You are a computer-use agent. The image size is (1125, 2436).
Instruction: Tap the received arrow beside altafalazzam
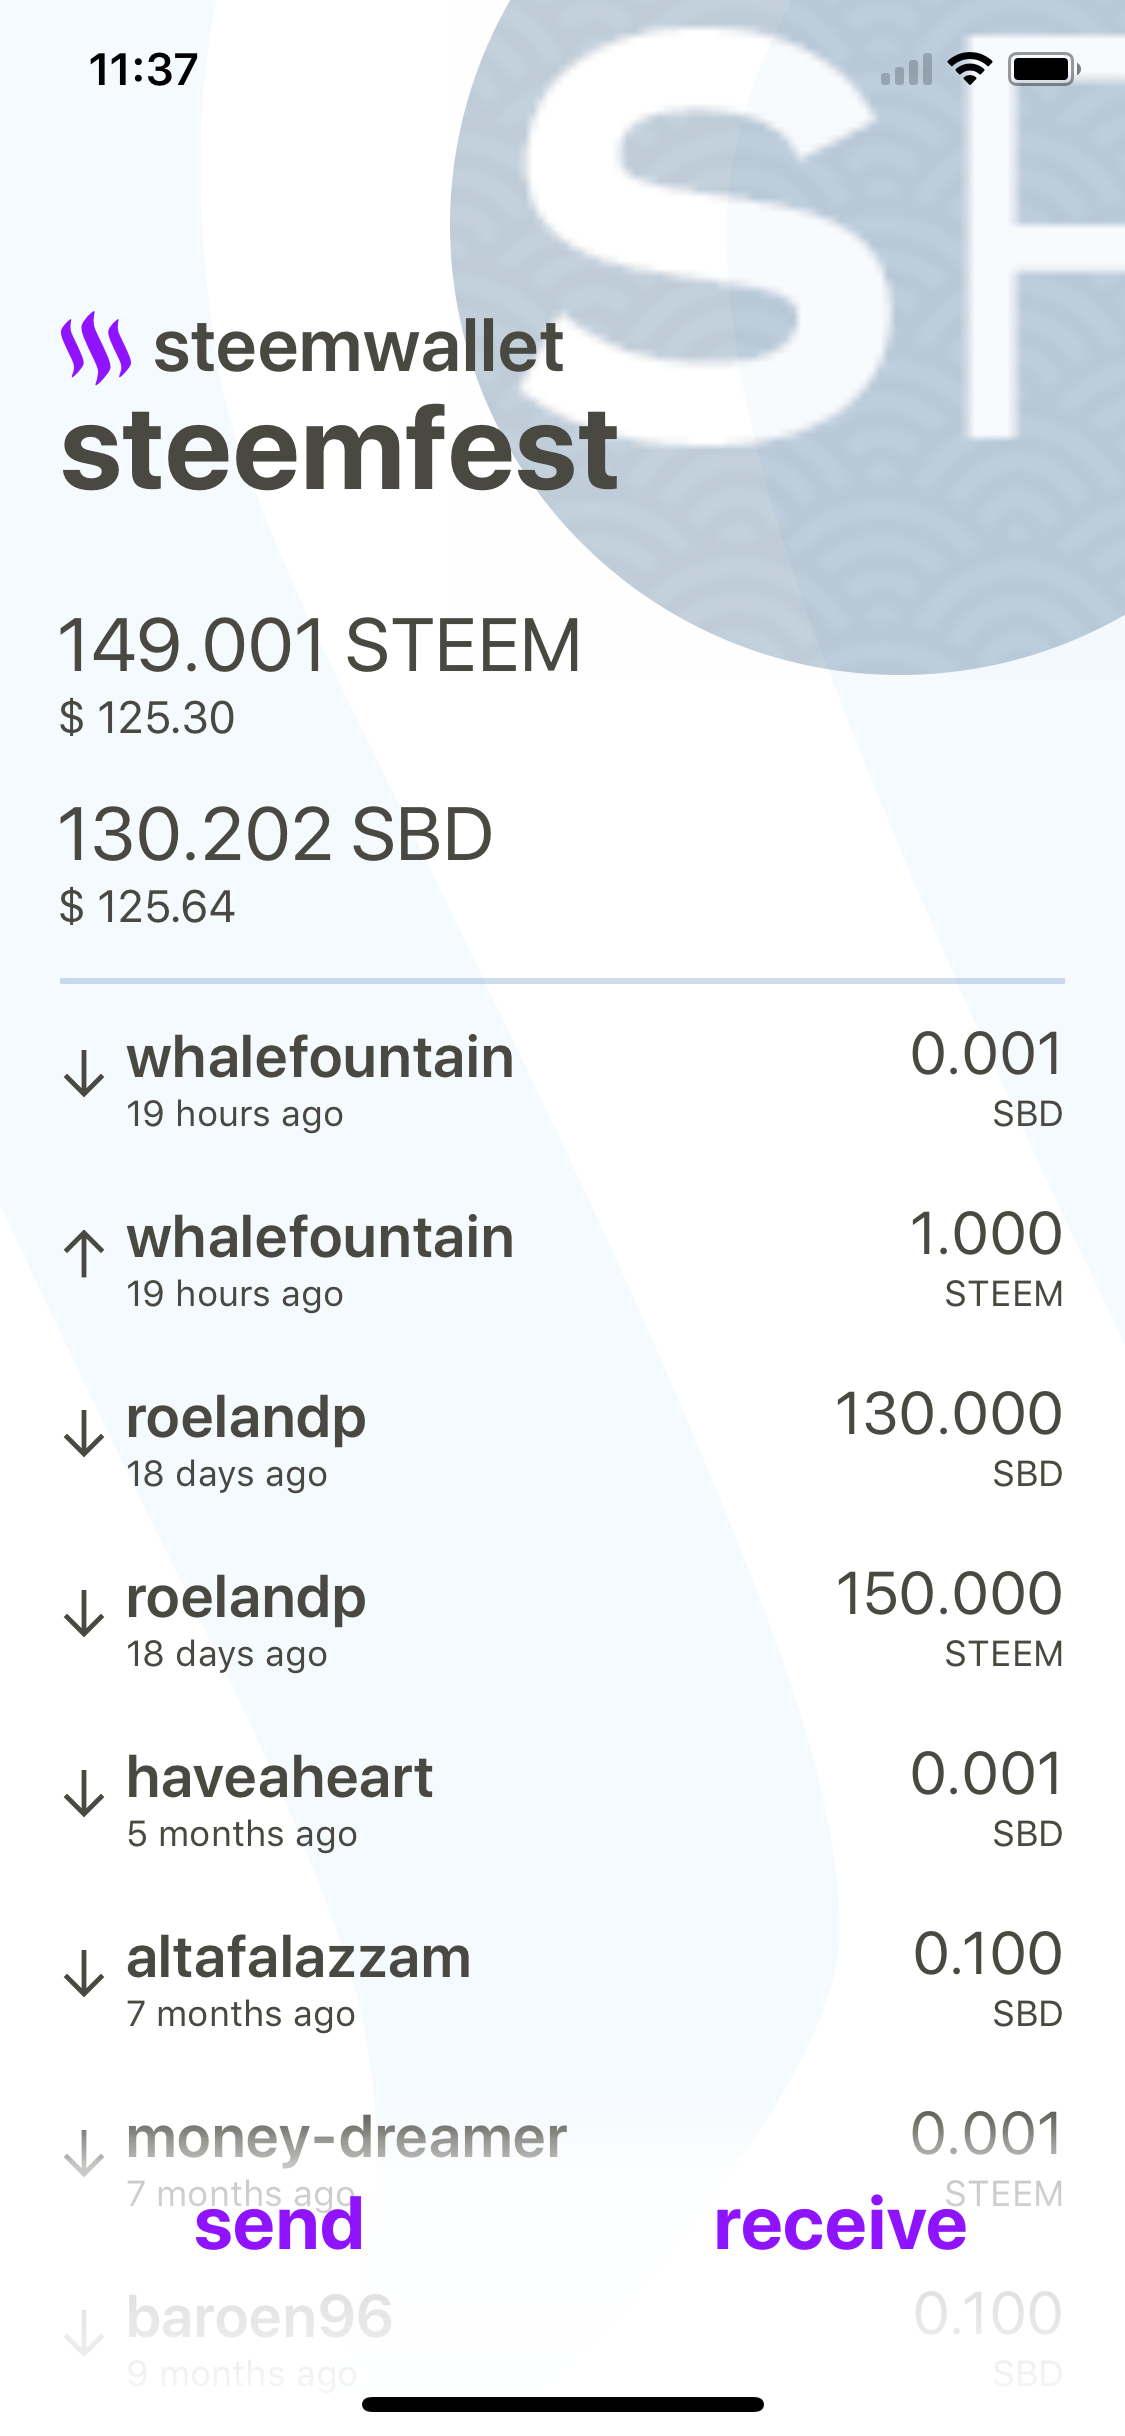click(x=84, y=1973)
